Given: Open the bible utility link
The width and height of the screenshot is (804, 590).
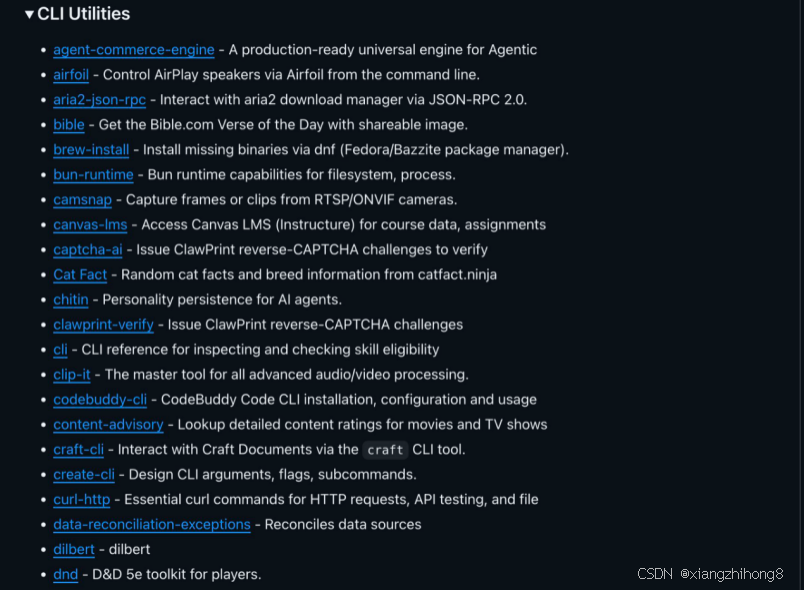Looking at the screenshot, I should click(68, 125).
